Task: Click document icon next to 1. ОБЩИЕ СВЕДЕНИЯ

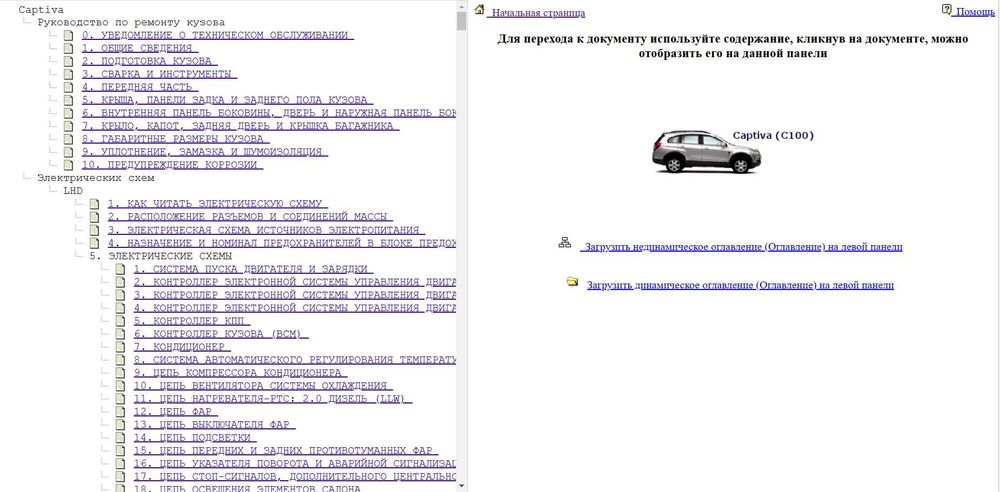Action: click(x=68, y=48)
